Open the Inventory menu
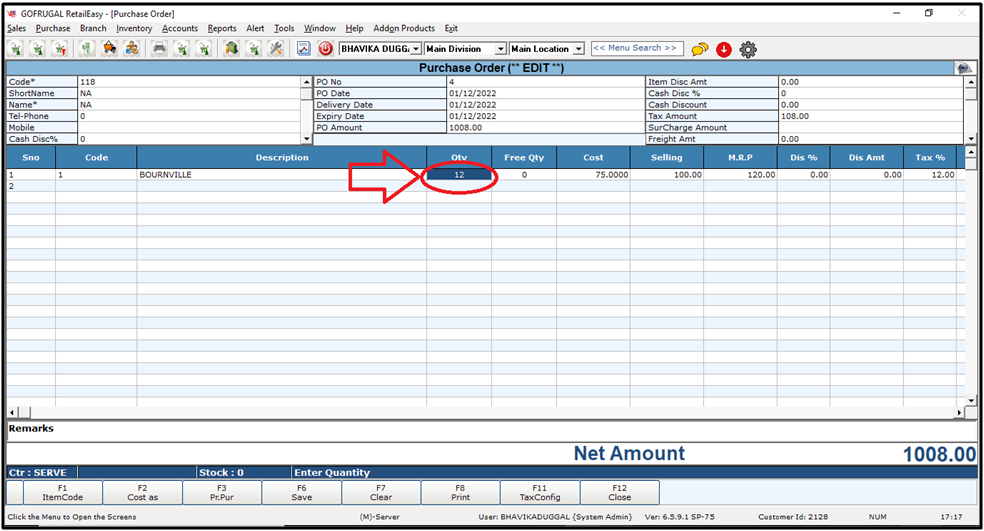 134,28
